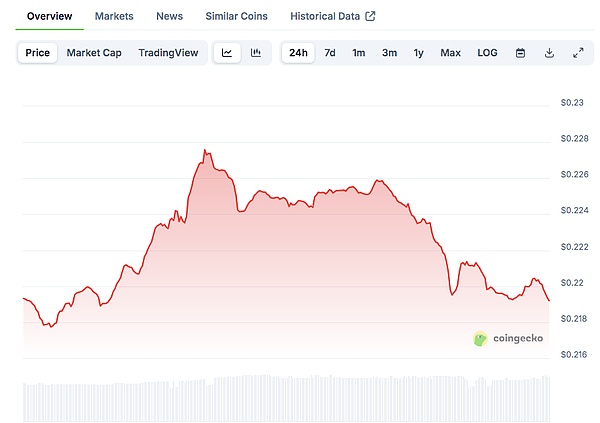600x423 pixels.
Task: Open the Overview tab
Action: coord(49,16)
